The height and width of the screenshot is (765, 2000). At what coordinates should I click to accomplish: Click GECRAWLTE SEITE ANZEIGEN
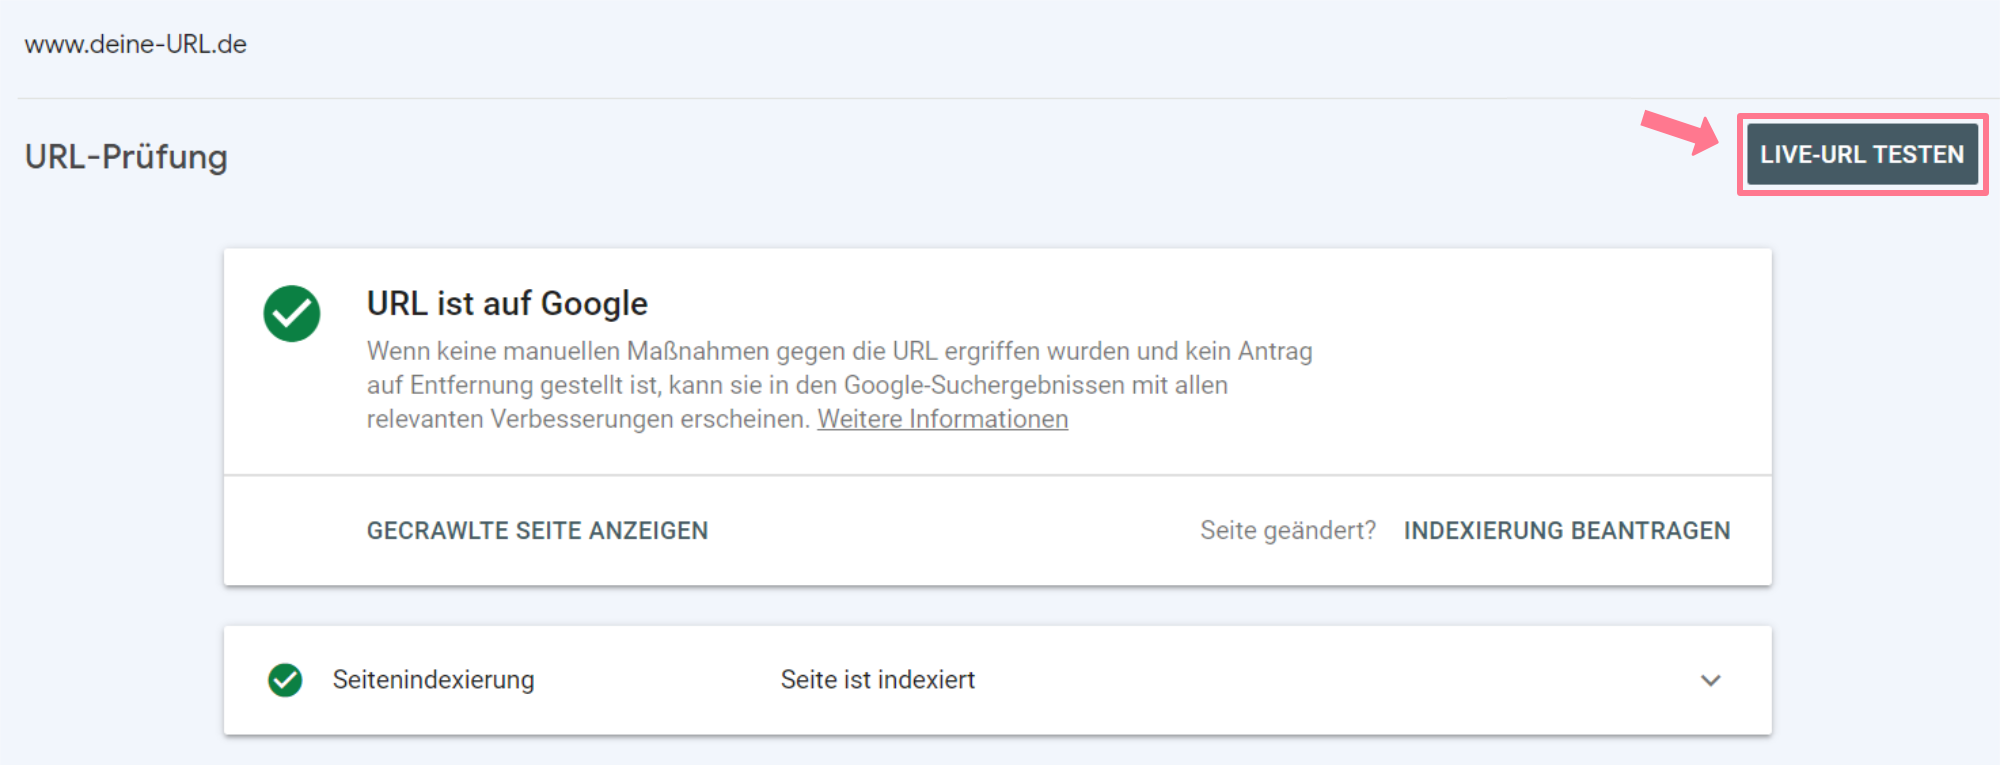pyautogui.click(x=537, y=531)
